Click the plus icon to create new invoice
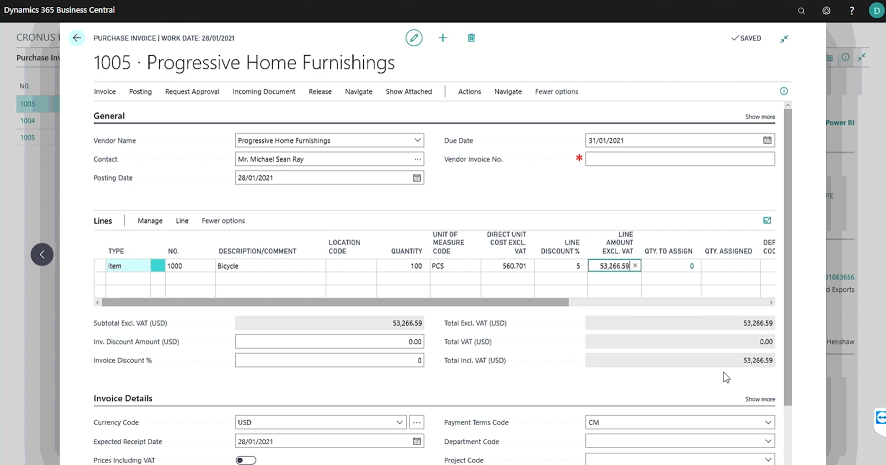This screenshot has width=886, height=465. pyautogui.click(x=443, y=38)
